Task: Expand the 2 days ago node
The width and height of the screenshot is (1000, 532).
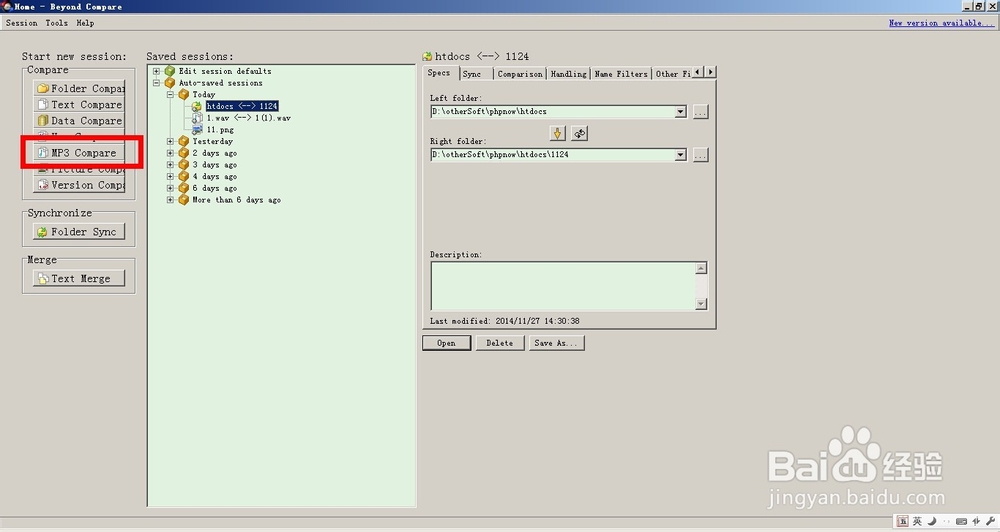Action: coord(170,153)
